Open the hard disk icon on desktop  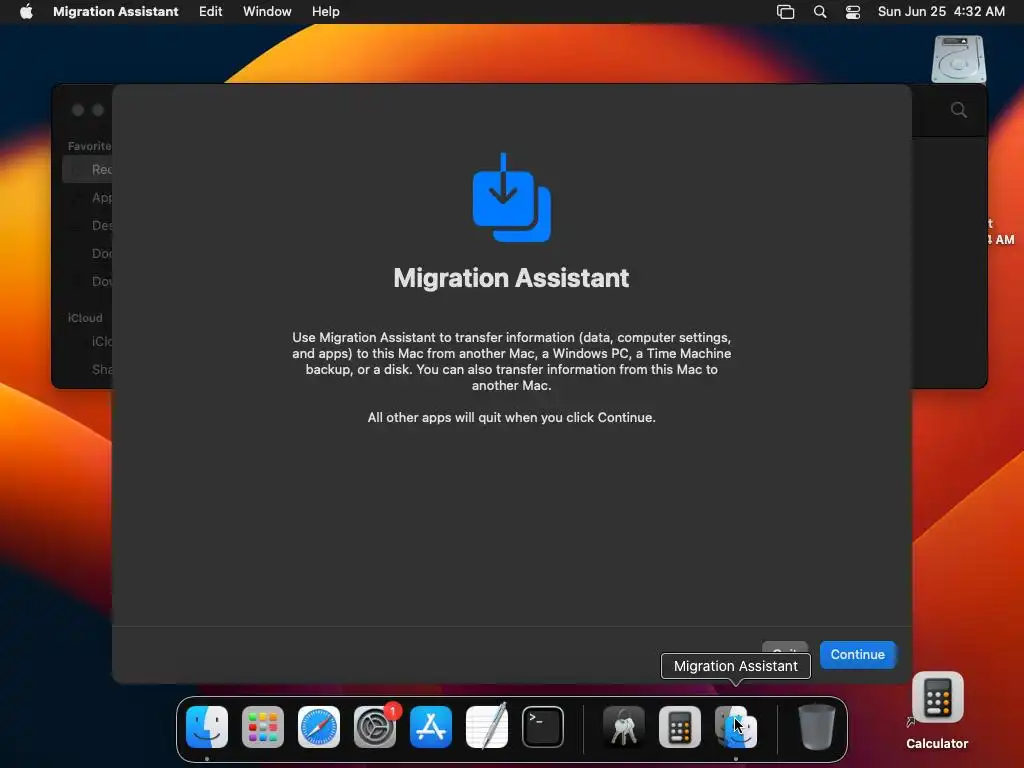958,59
